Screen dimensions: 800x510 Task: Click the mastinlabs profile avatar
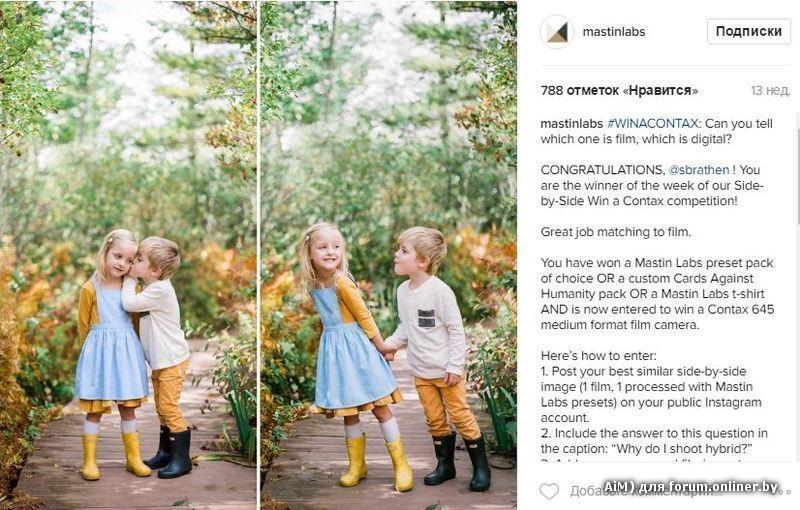tap(557, 32)
